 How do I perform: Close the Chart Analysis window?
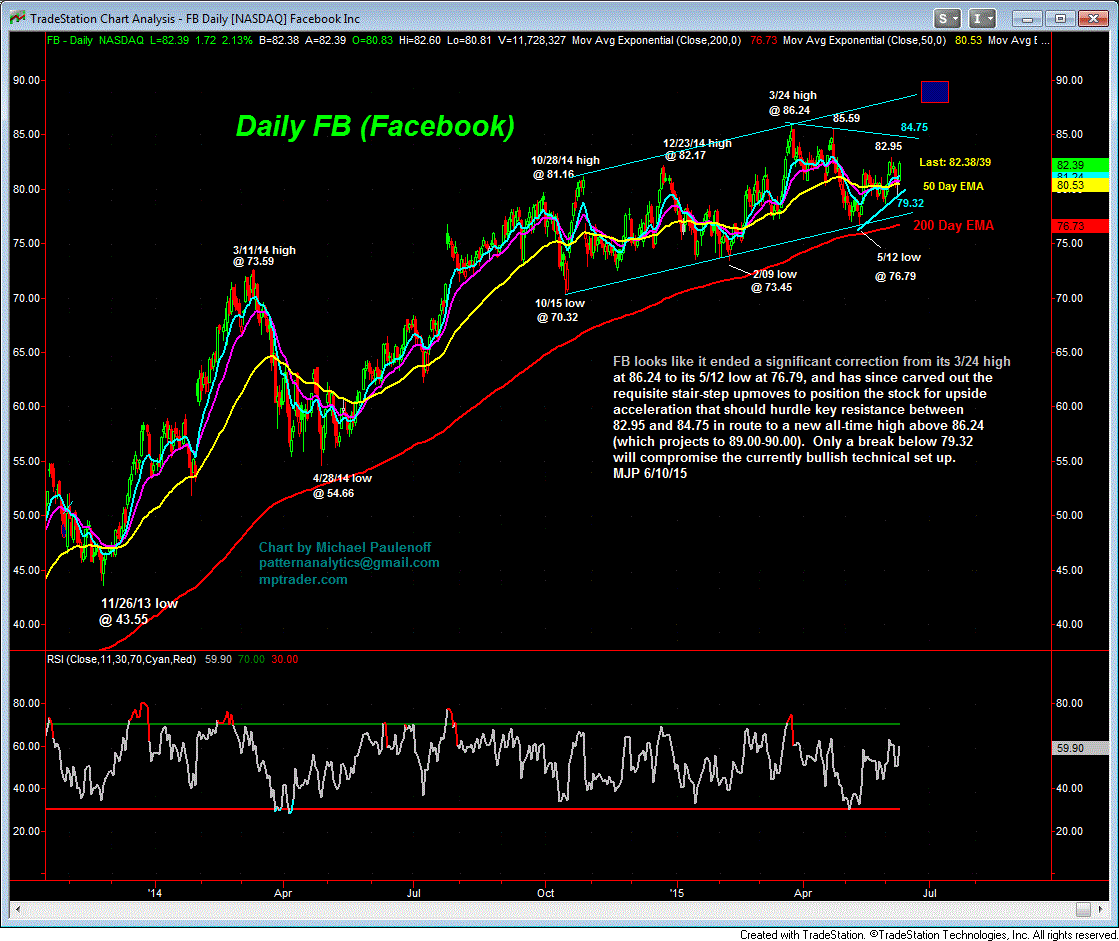coord(1093,19)
